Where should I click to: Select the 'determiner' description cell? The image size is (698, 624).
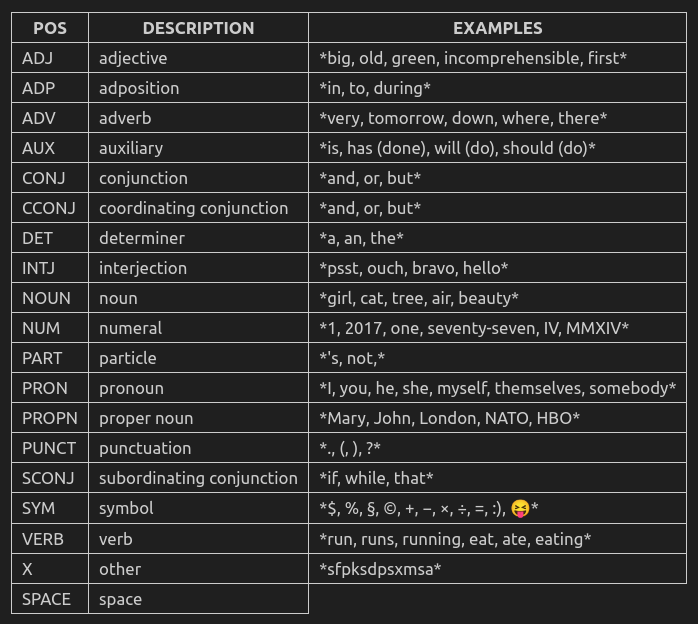tap(141, 238)
